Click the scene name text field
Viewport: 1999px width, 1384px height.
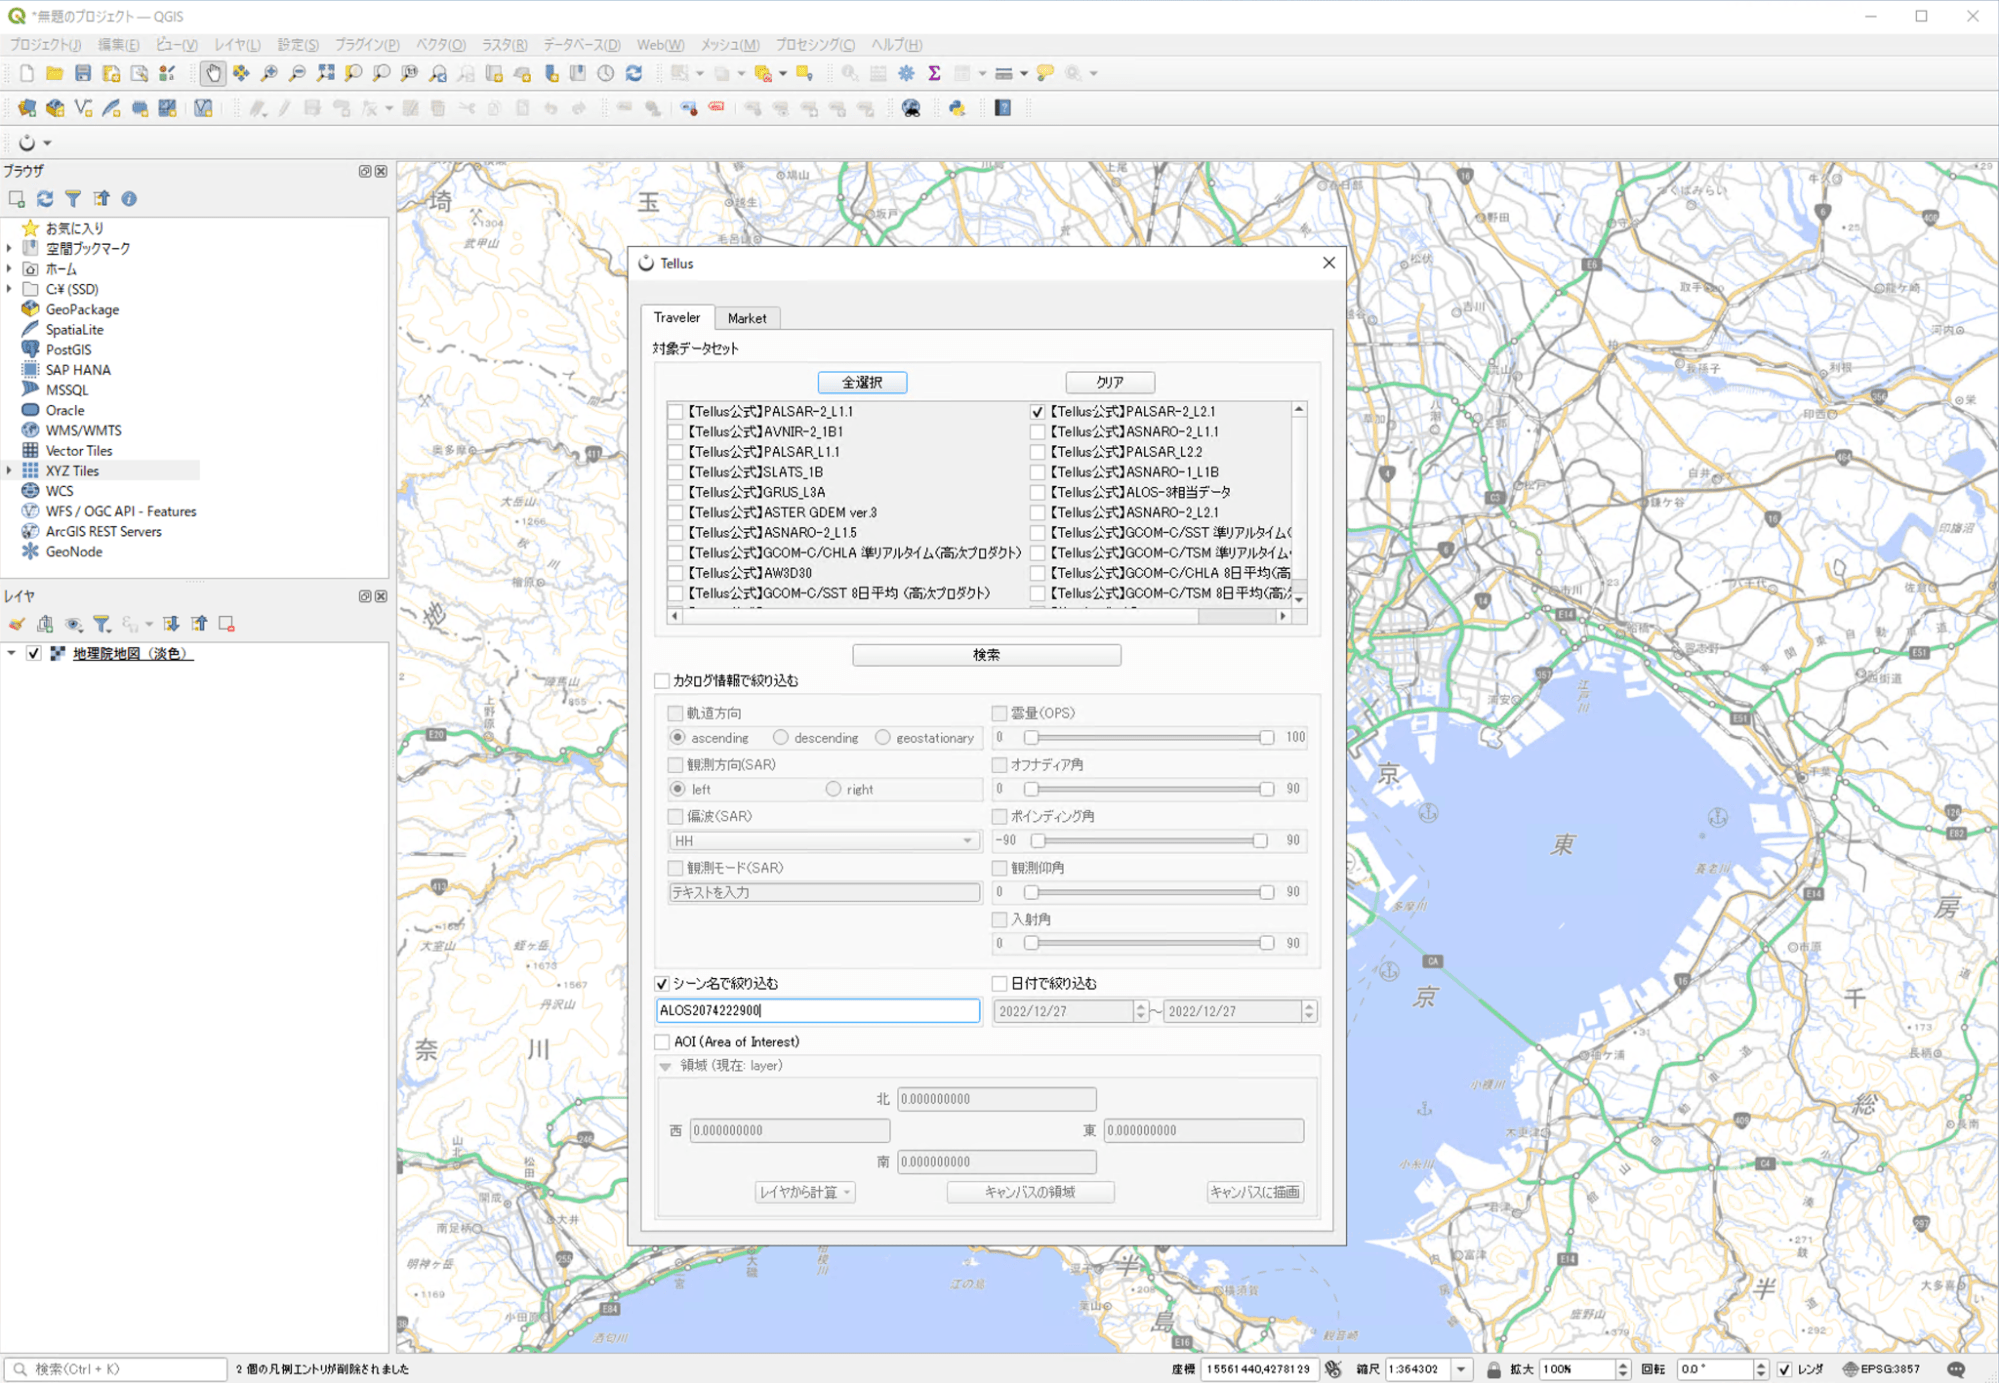818,1011
